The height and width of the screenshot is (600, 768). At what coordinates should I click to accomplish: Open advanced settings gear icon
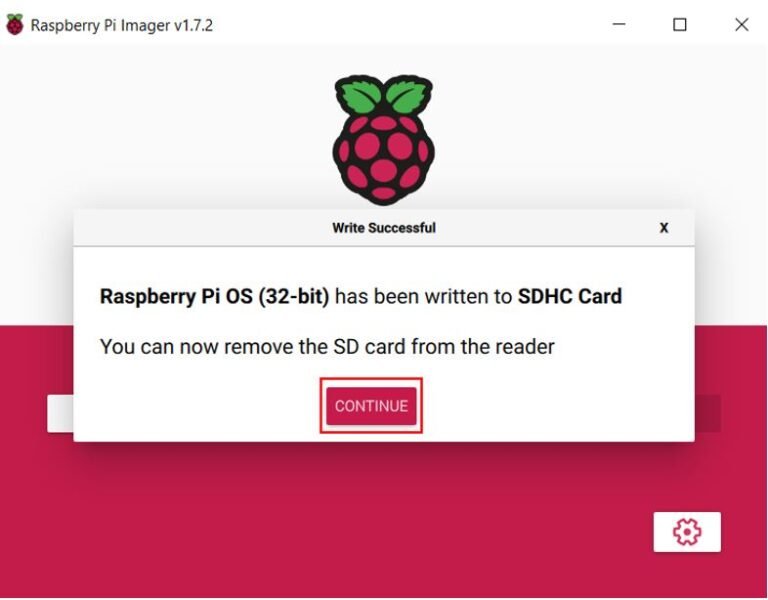pyautogui.click(x=687, y=531)
